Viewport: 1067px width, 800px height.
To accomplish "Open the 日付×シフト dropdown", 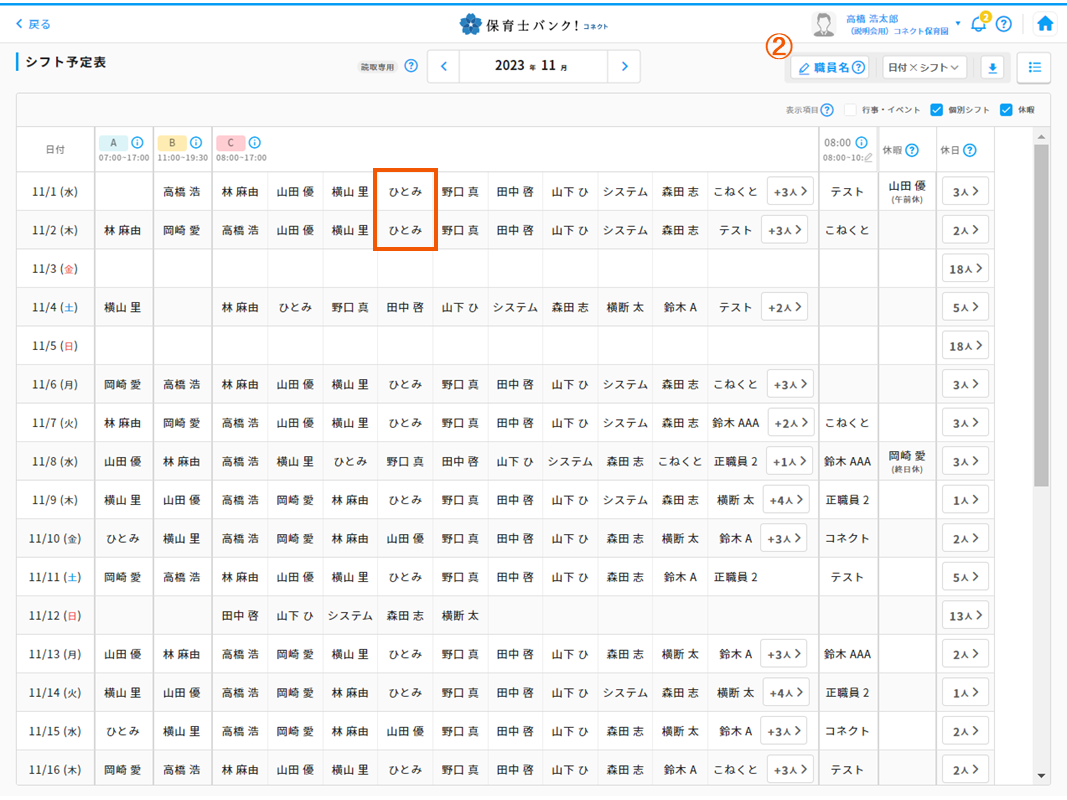I will pyautogui.click(x=925, y=68).
